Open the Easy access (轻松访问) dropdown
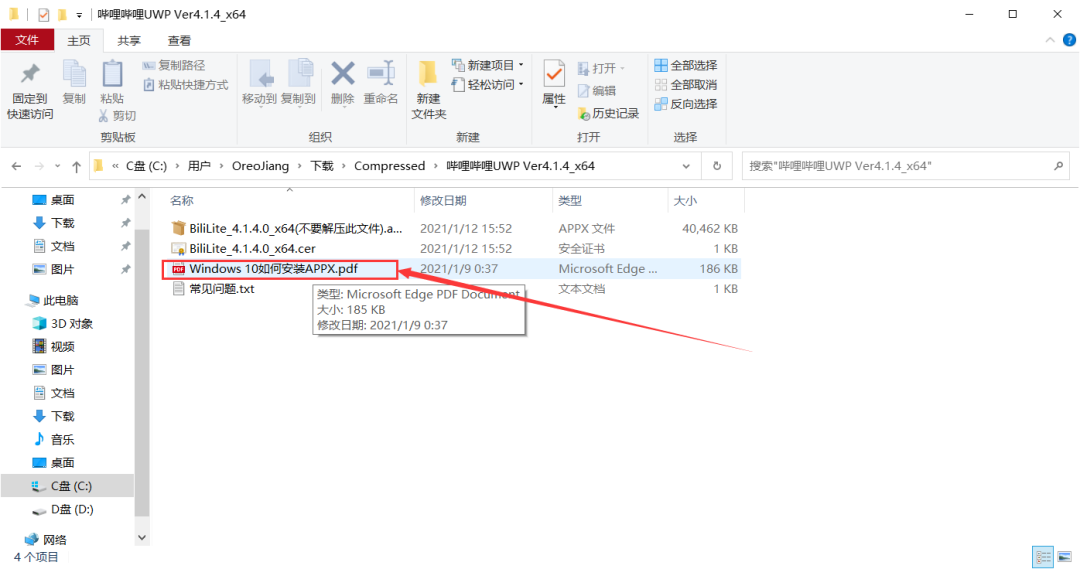 coord(487,85)
